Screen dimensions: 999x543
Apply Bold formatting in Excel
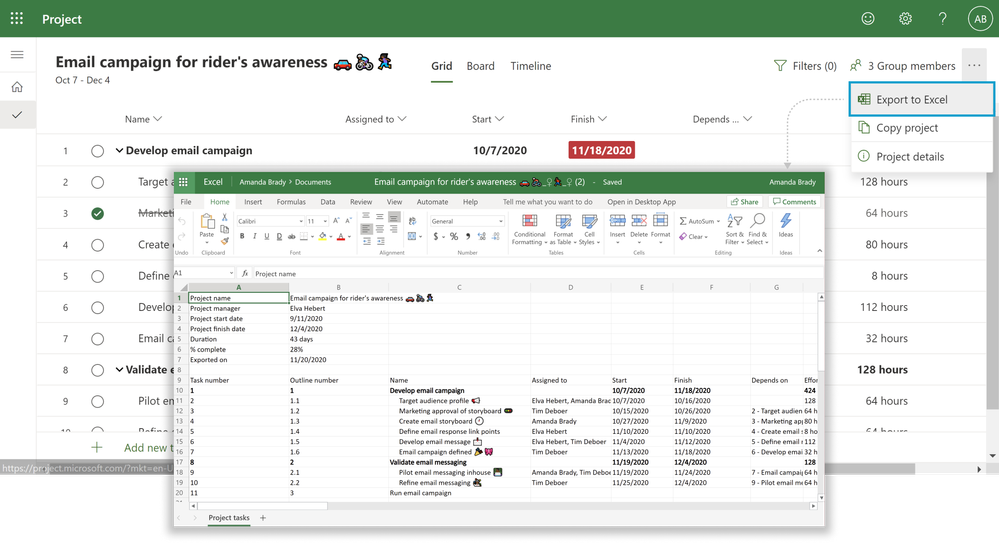pos(242,236)
